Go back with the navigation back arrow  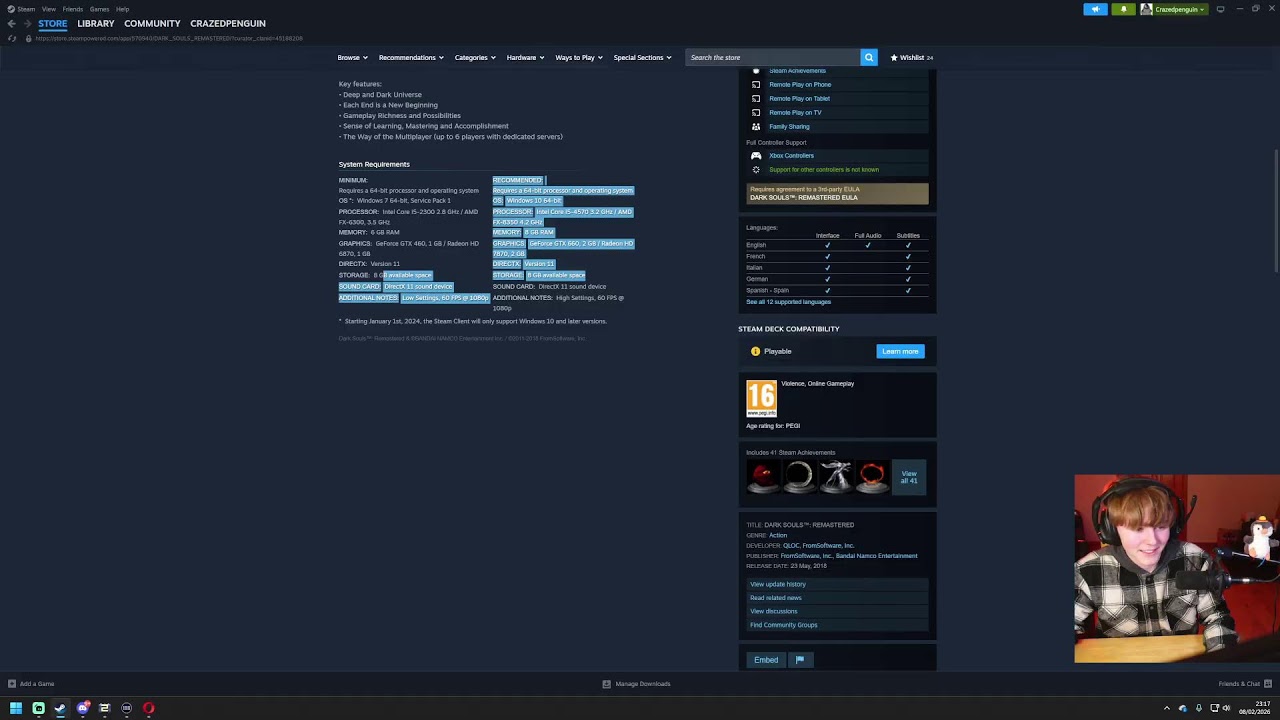12,23
